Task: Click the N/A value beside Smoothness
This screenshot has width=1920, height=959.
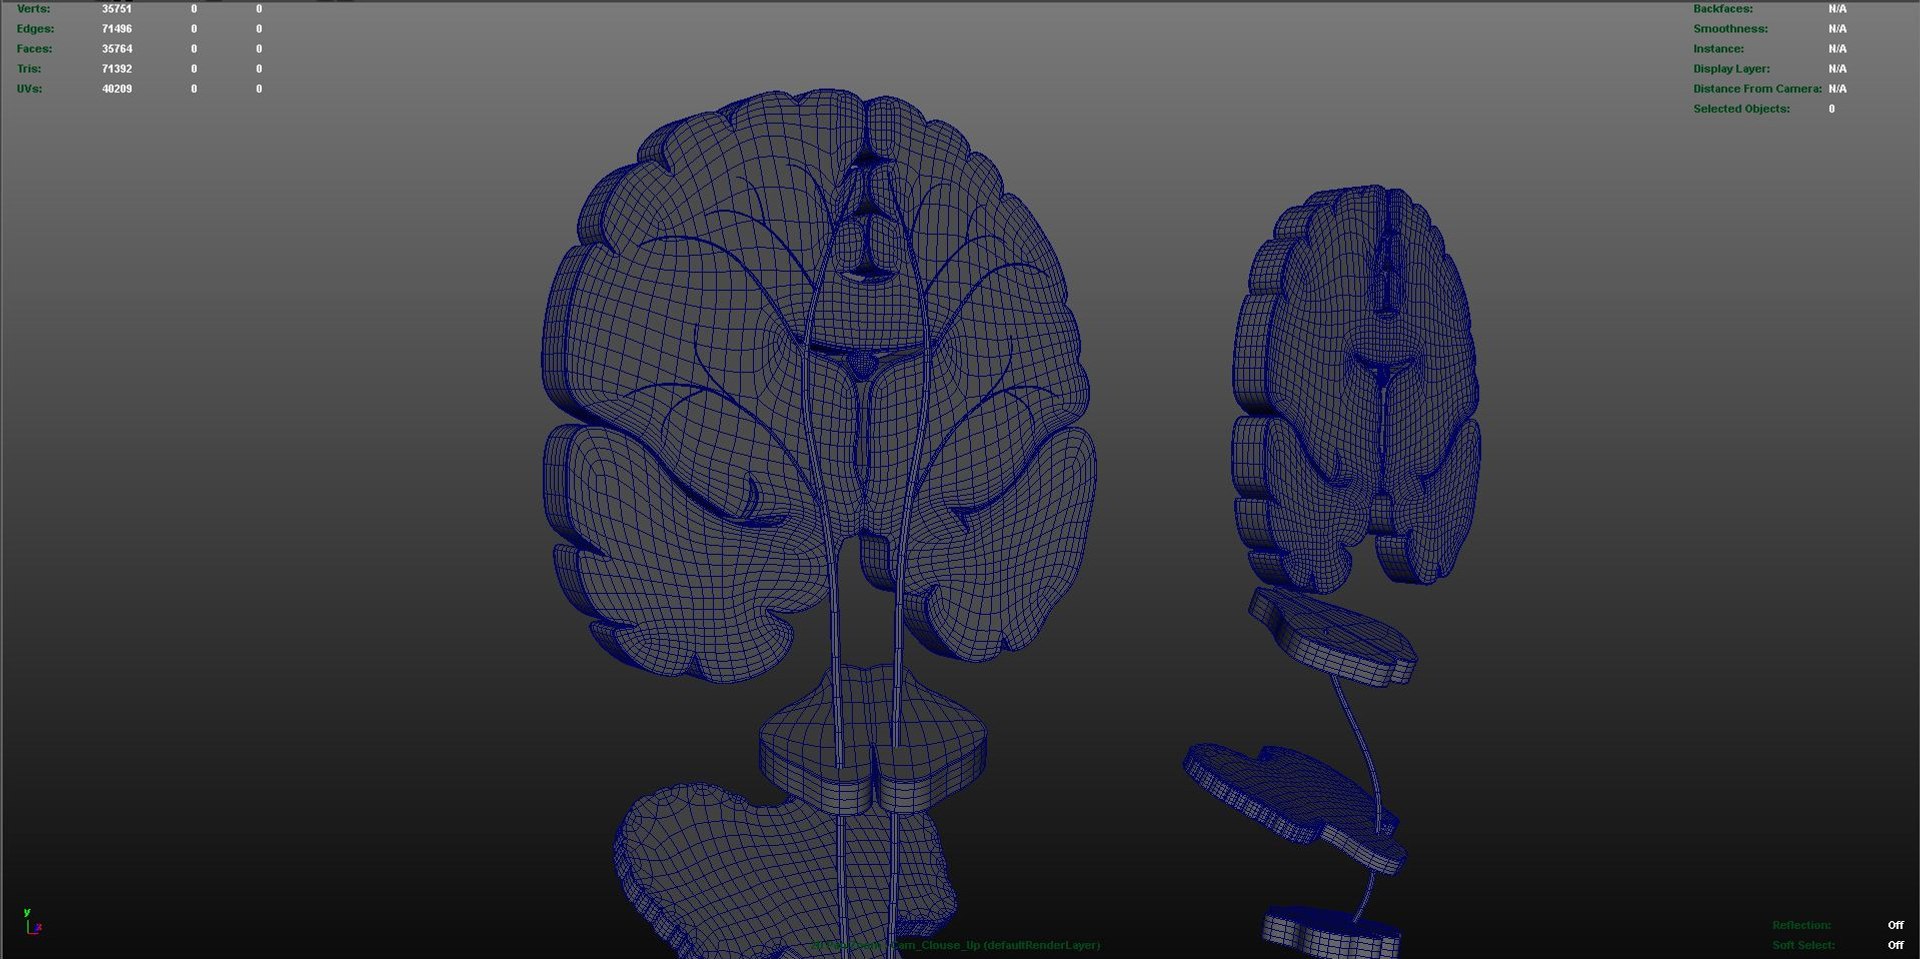Action: pyautogui.click(x=1837, y=29)
